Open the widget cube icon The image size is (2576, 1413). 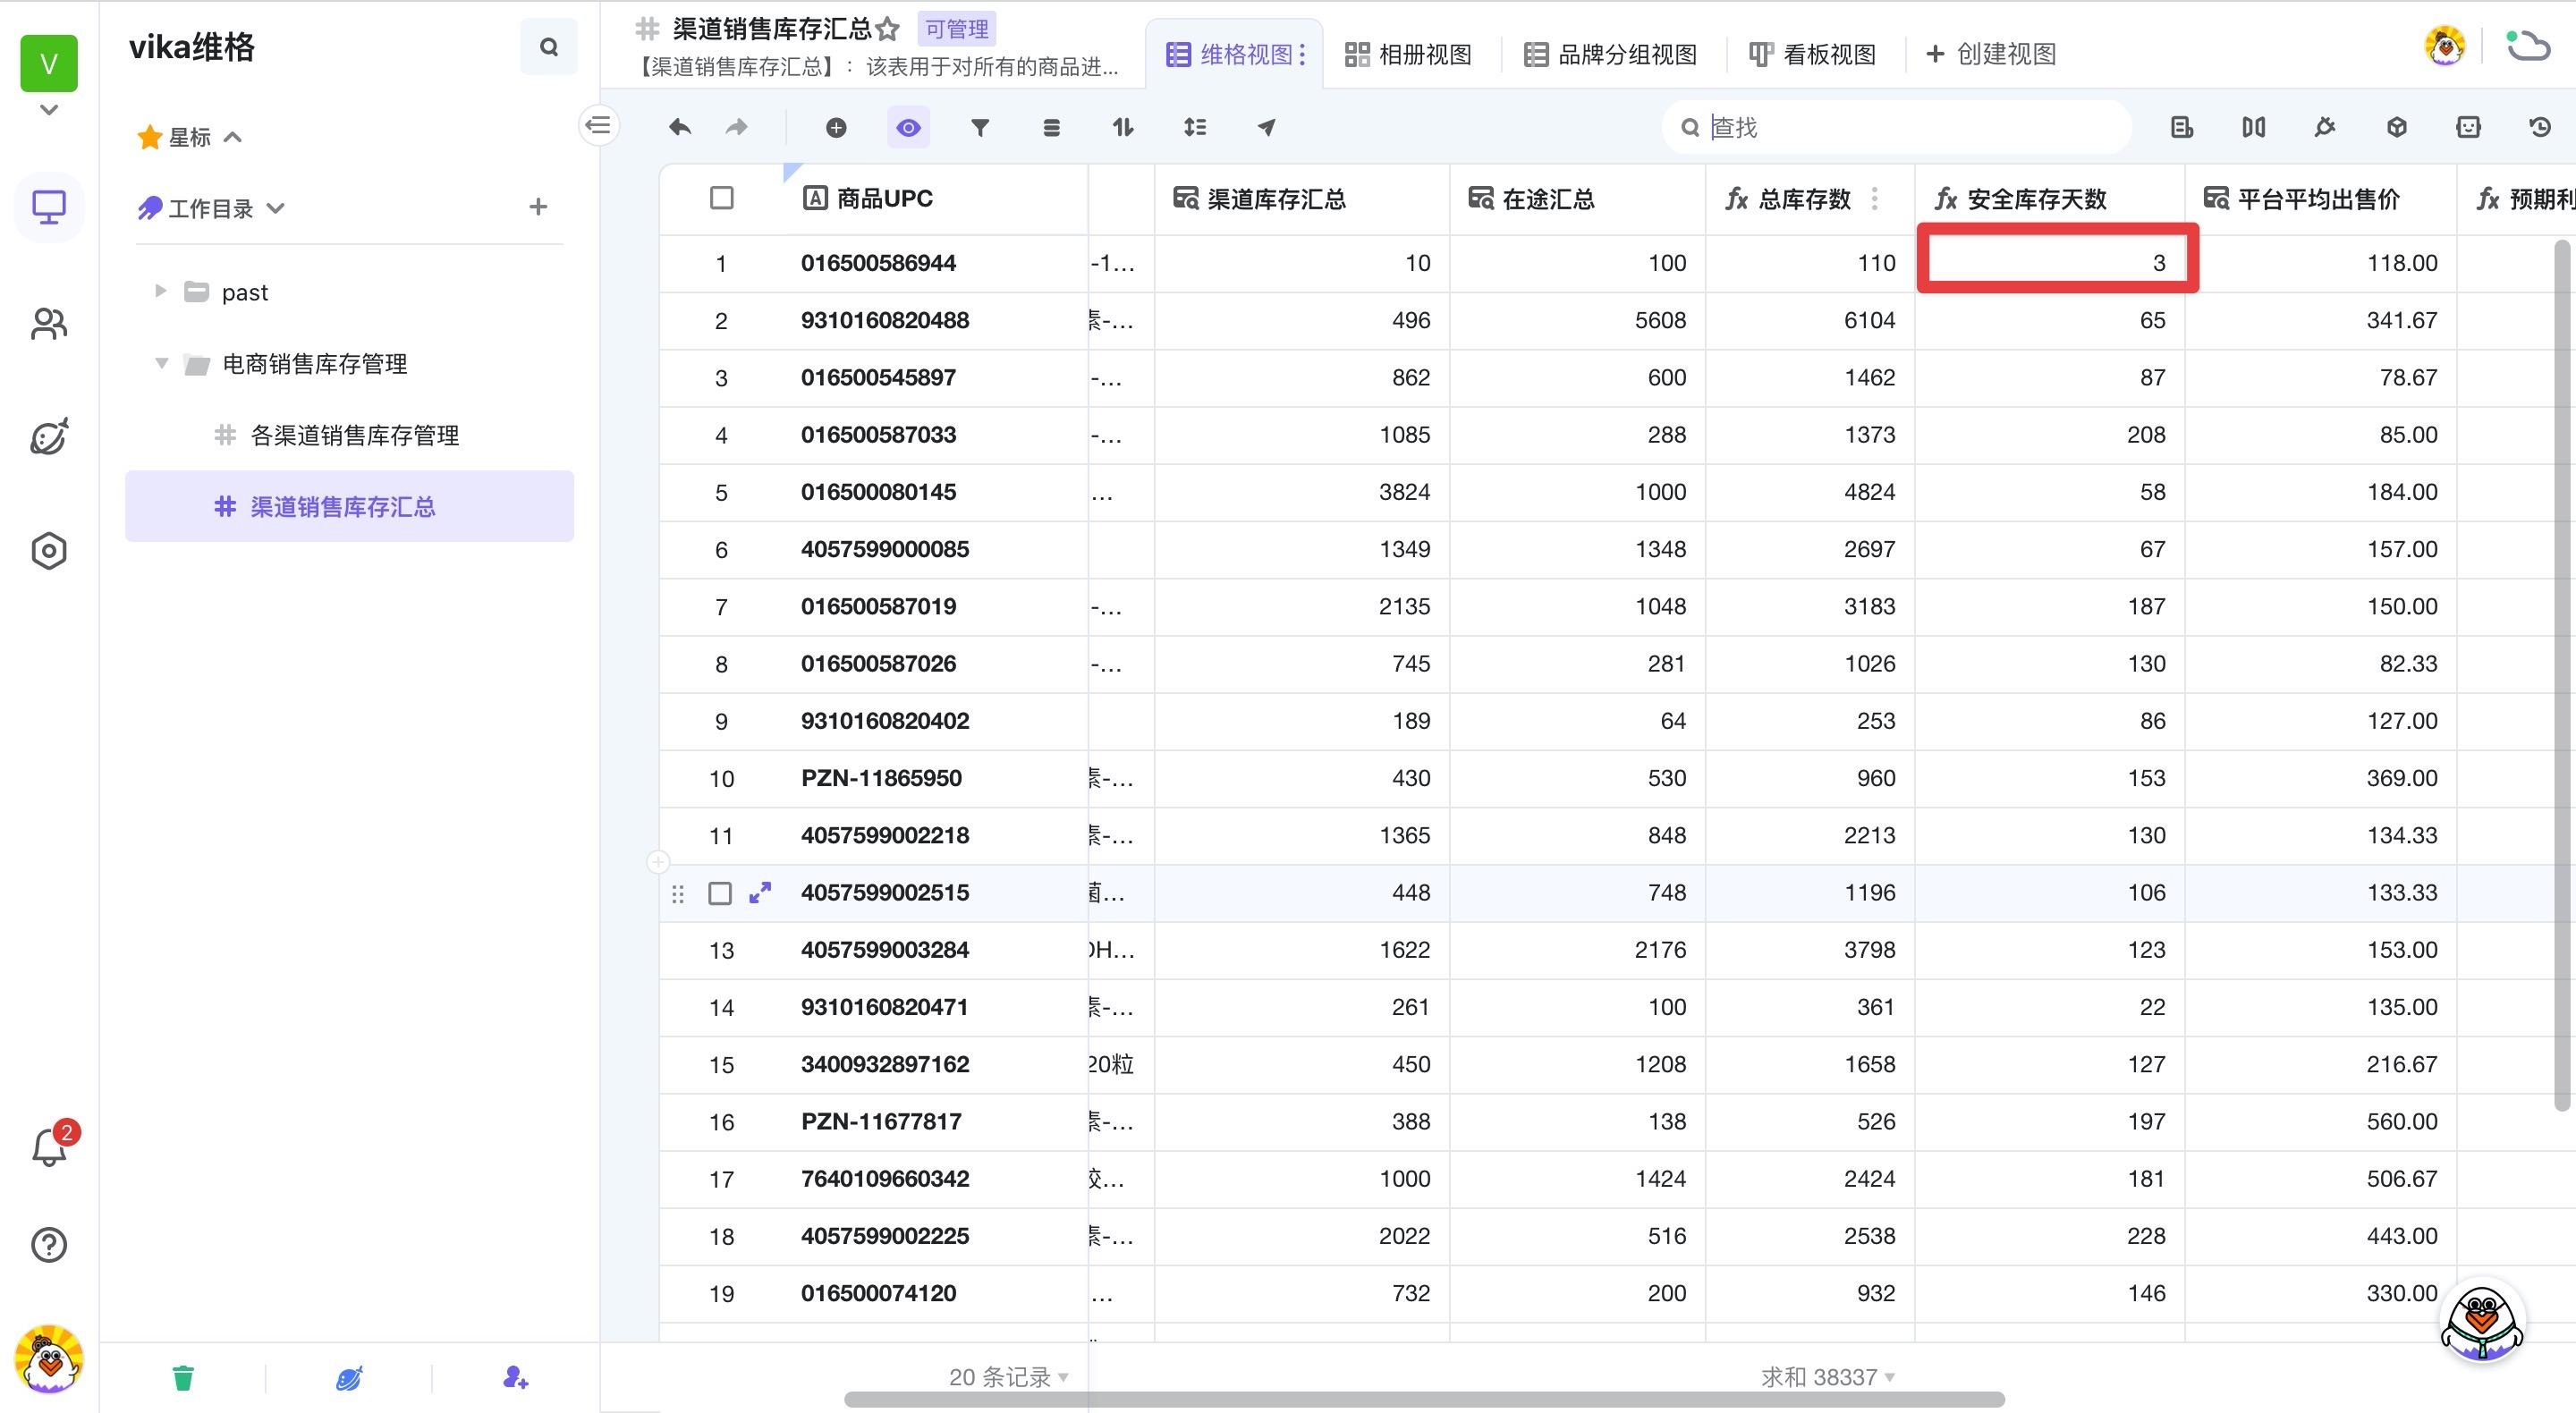coord(2397,127)
